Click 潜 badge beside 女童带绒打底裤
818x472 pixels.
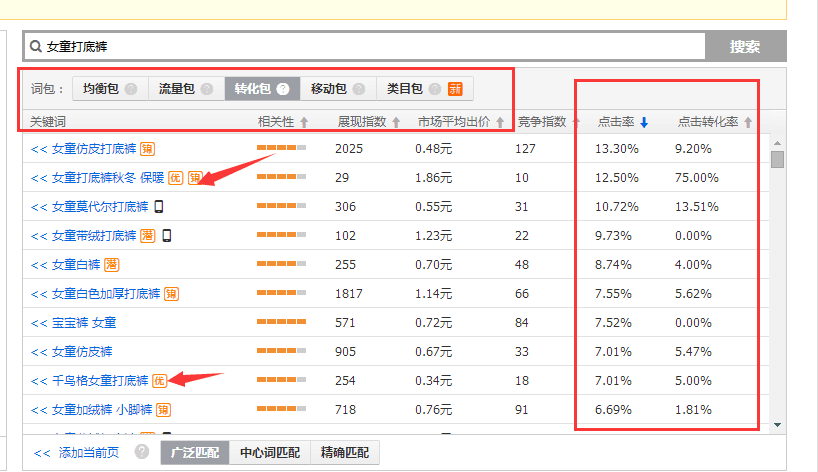(x=148, y=236)
